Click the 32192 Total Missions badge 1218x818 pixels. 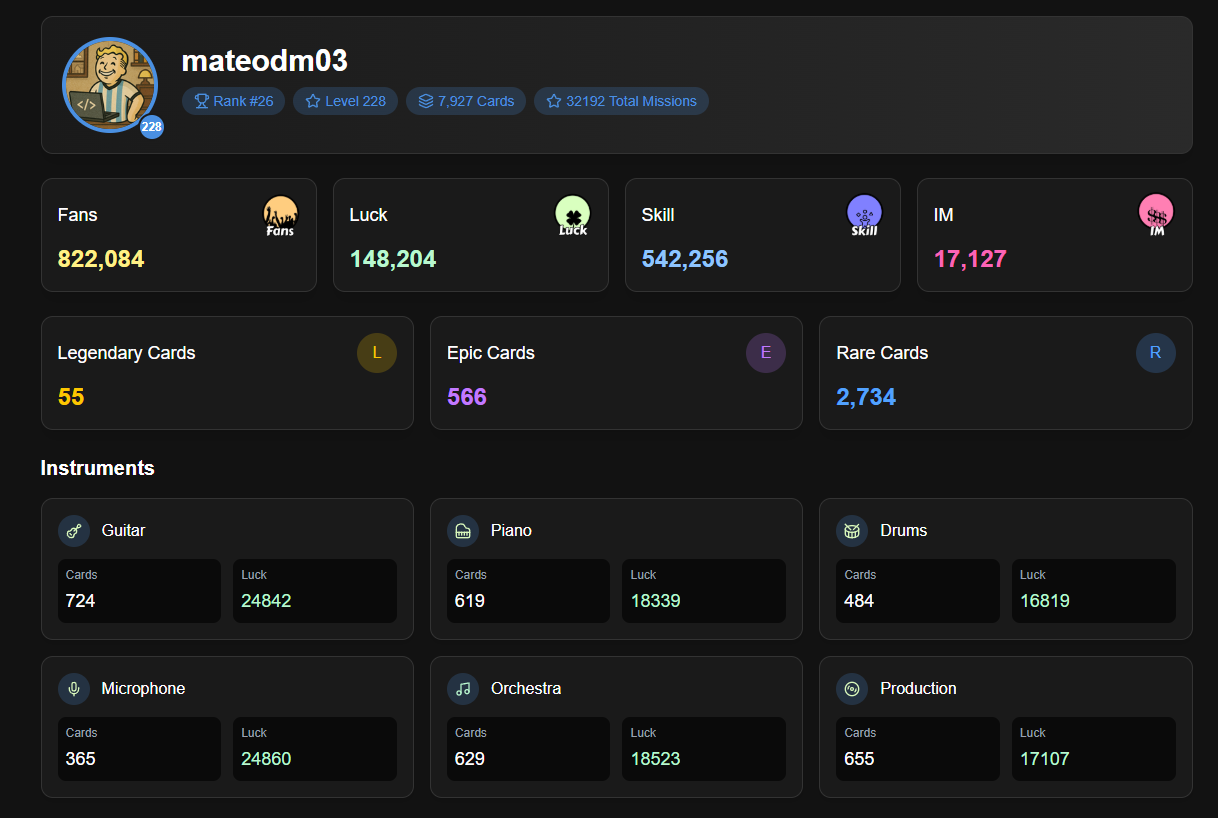(x=621, y=101)
